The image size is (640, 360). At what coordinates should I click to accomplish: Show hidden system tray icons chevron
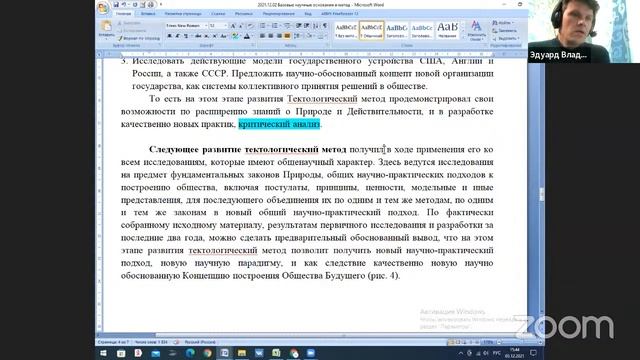coord(460,353)
